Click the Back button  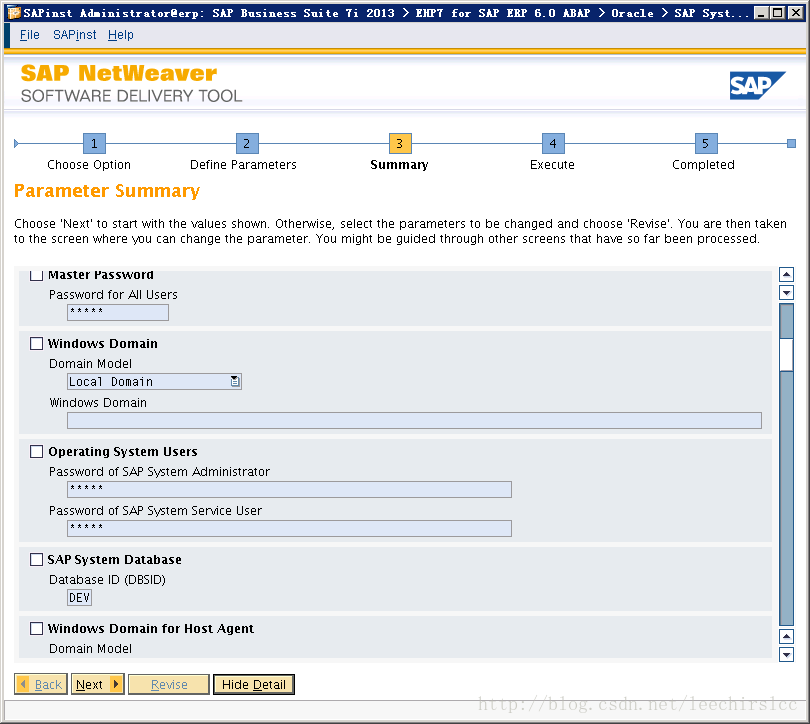point(41,684)
